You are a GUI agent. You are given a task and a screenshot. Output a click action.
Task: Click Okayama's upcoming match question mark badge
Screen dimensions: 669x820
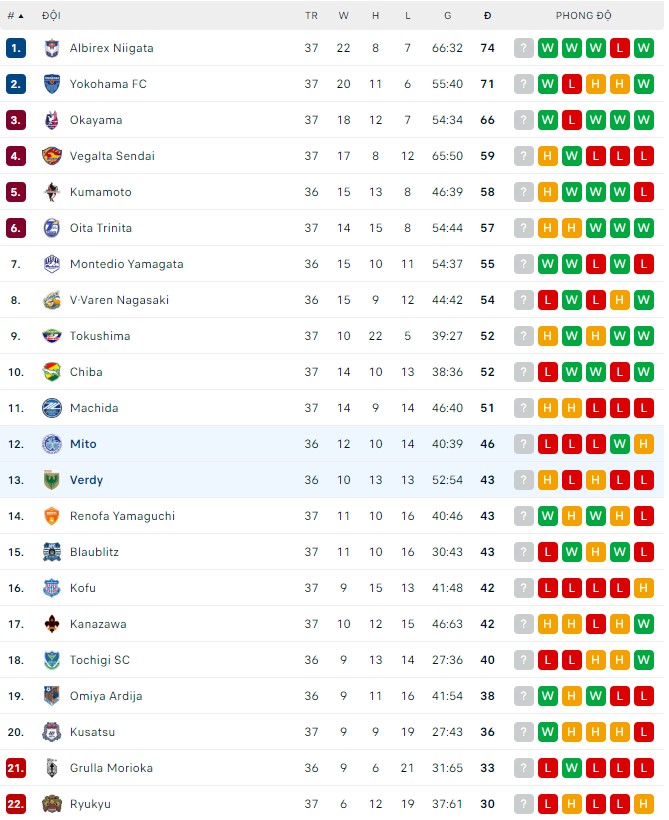[x=523, y=120]
